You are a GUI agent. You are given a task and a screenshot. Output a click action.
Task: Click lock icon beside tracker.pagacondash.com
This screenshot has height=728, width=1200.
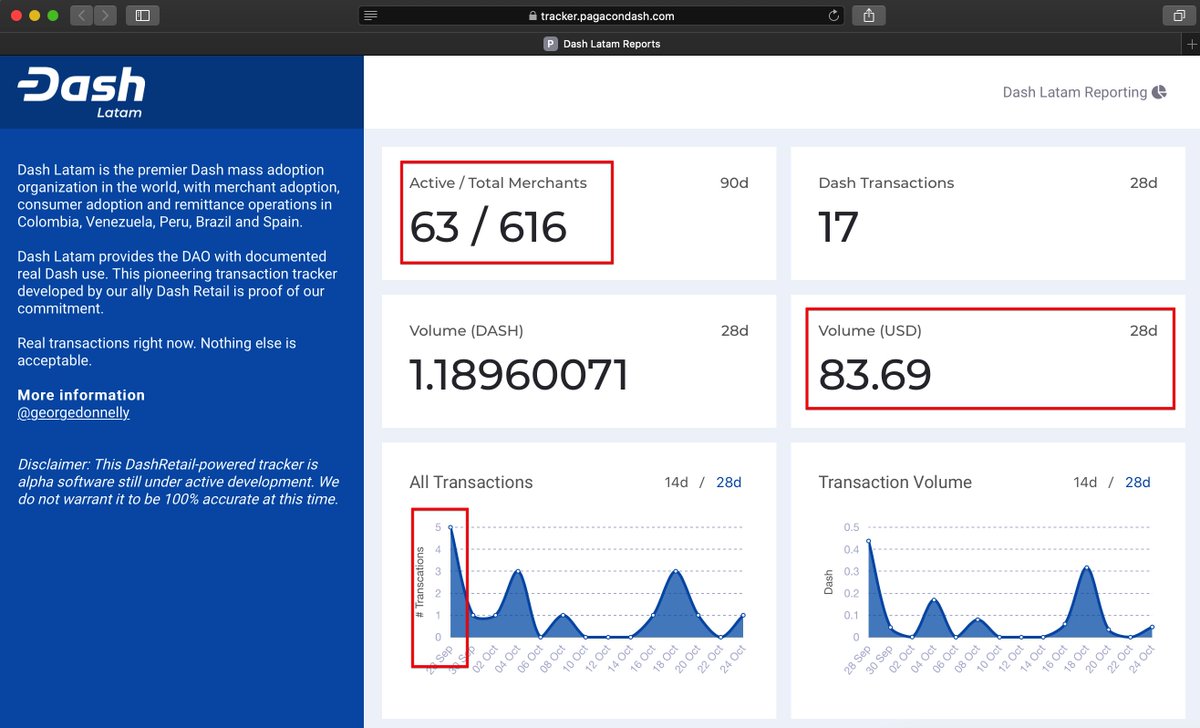coord(532,16)
